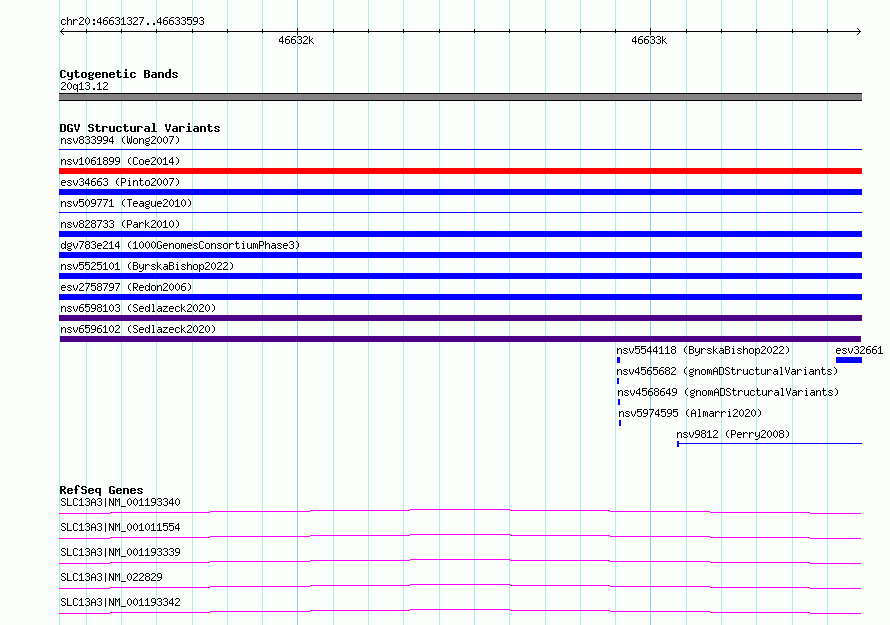Open transcript SLC13A3|NM_001011554
Viewport: 890px width, 625px height.
click(120, 527)
